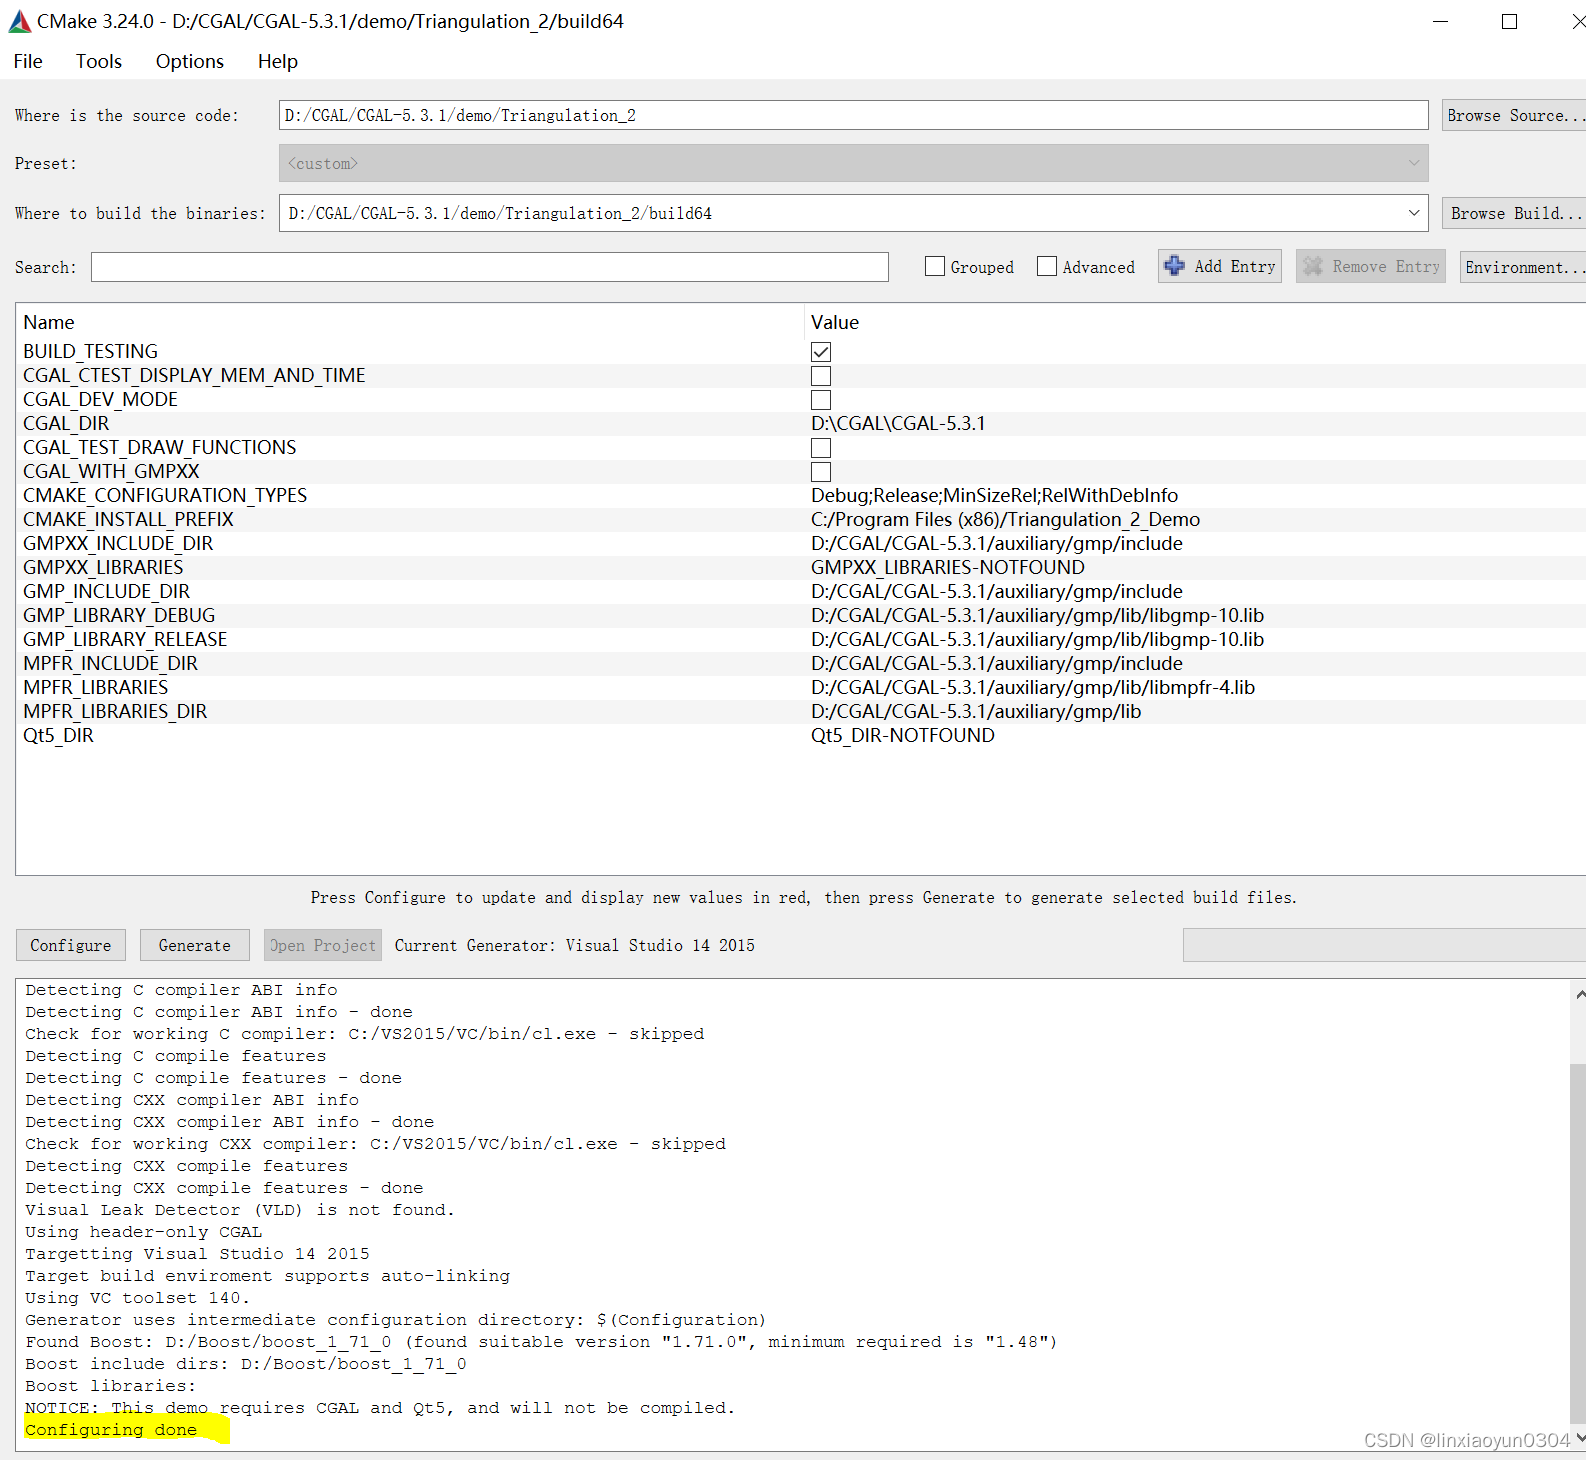Click the CMAKE_INSTALL_PREFIX value

(x=1005, y=519)
